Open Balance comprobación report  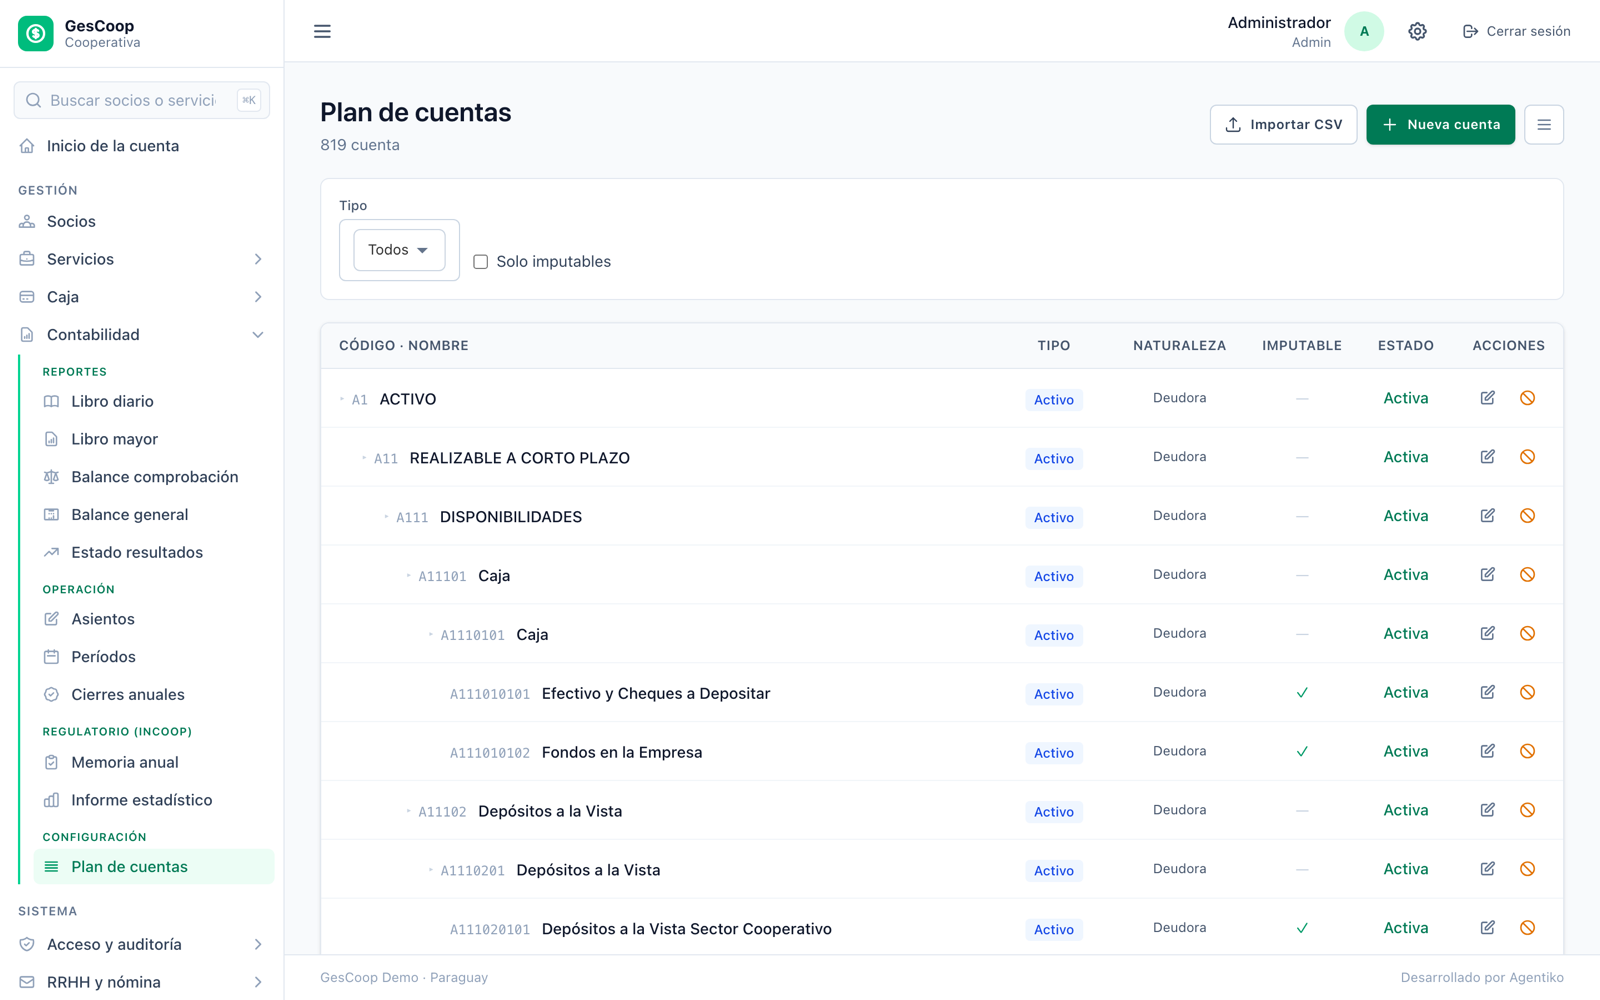(x=154, y=477)
